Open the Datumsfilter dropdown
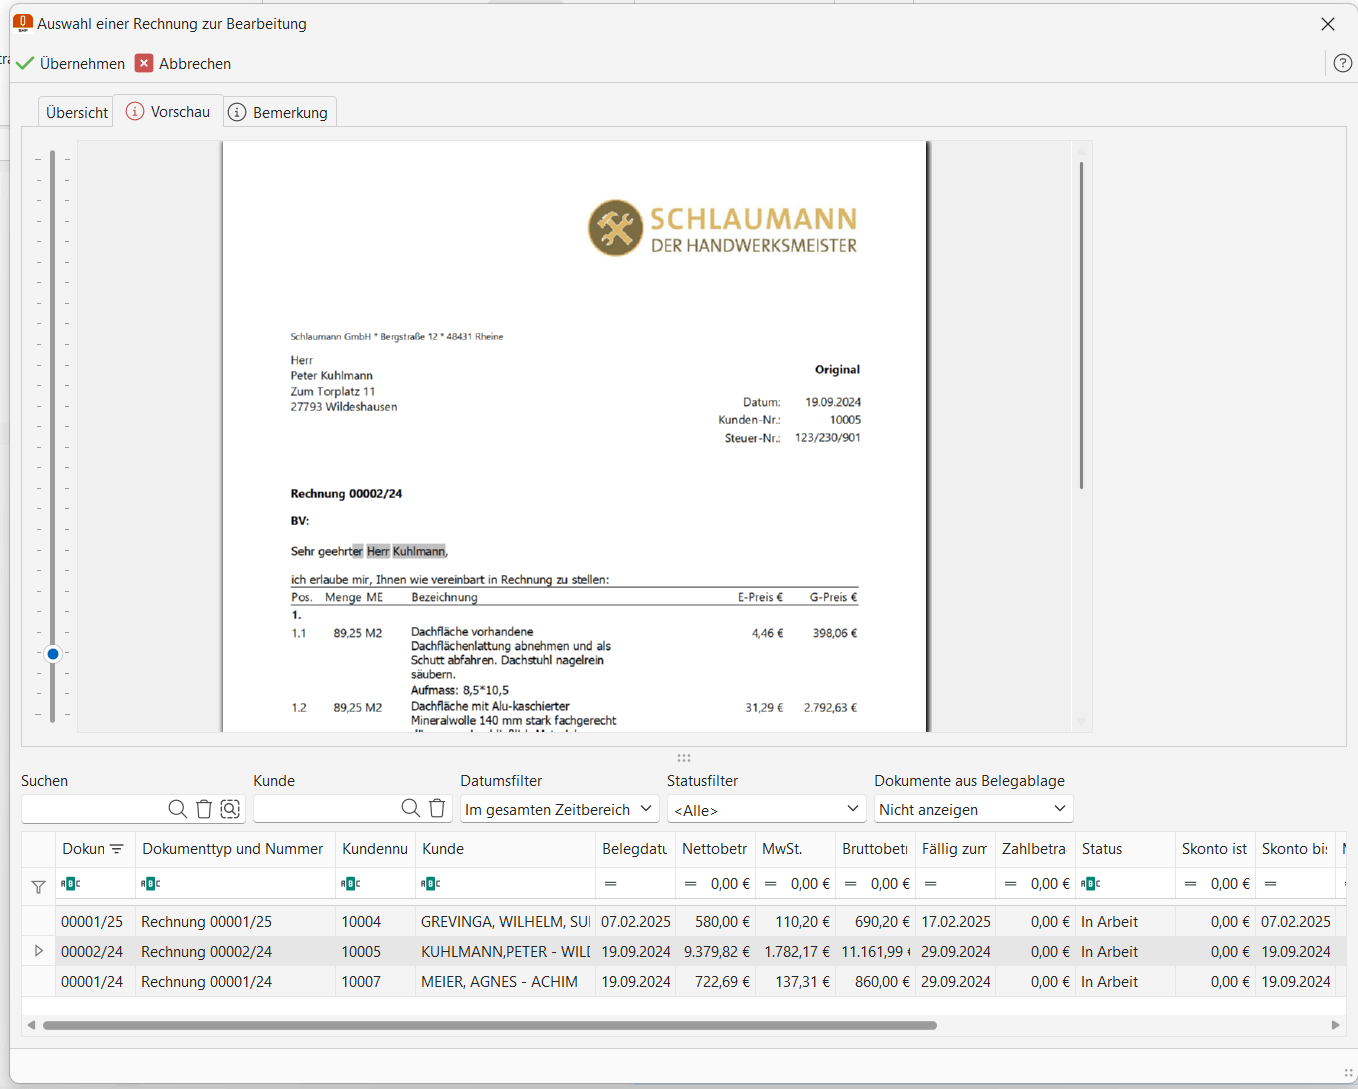The height and width of the screenshot is (1089, 1358). pyautogui.click(x=559, y=809)
